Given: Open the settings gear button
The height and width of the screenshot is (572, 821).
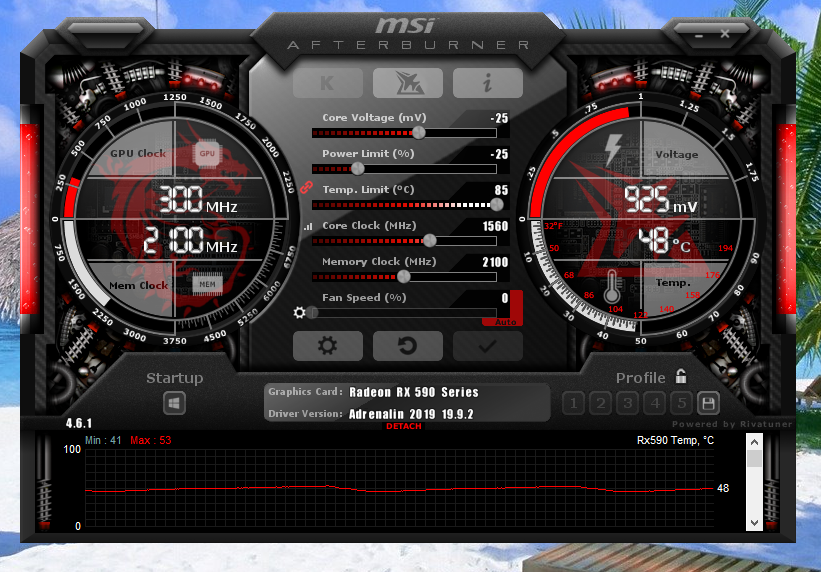Looking at the screenshot, I should tap(328, 346).
